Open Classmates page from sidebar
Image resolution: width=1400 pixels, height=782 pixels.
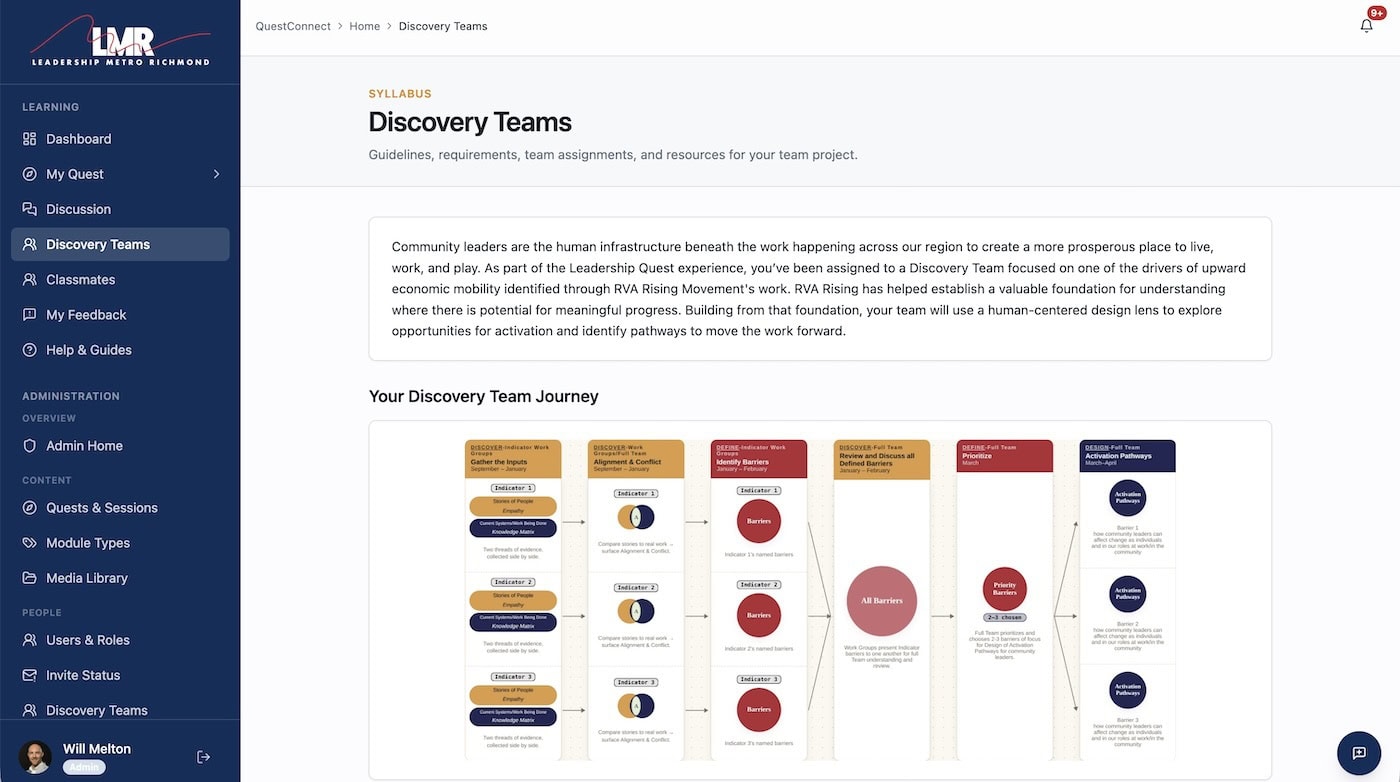coord(120,280)
